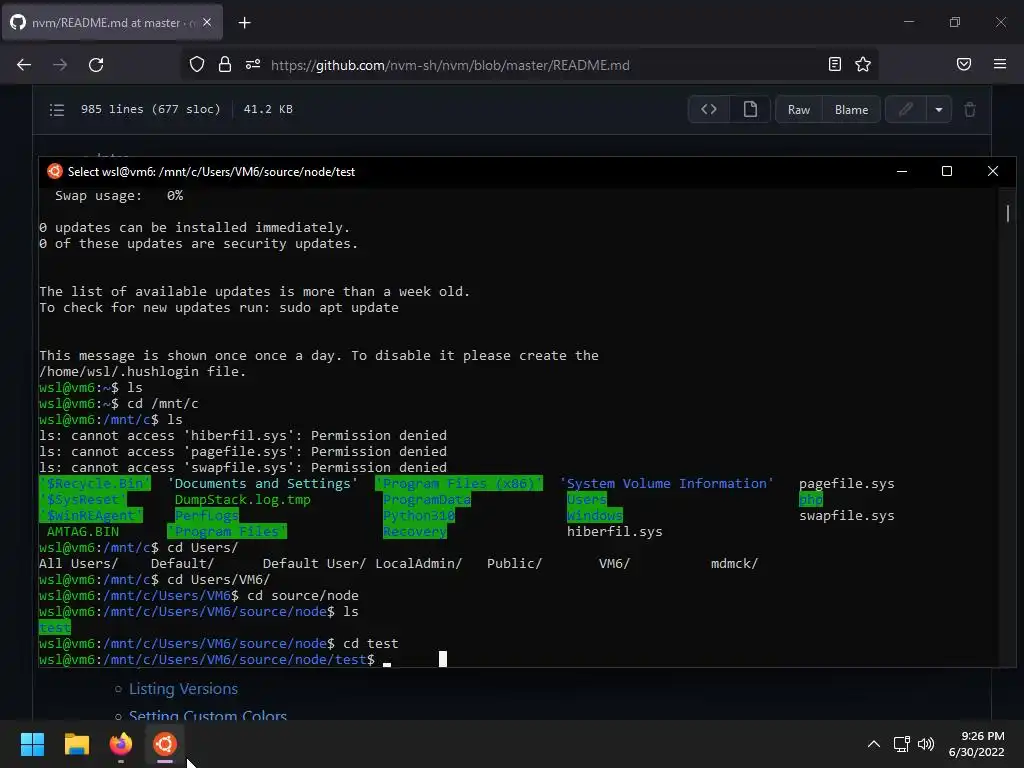Close the nvm/README.md tab
The image size is (1024, 768).
(x=207, y=22)
